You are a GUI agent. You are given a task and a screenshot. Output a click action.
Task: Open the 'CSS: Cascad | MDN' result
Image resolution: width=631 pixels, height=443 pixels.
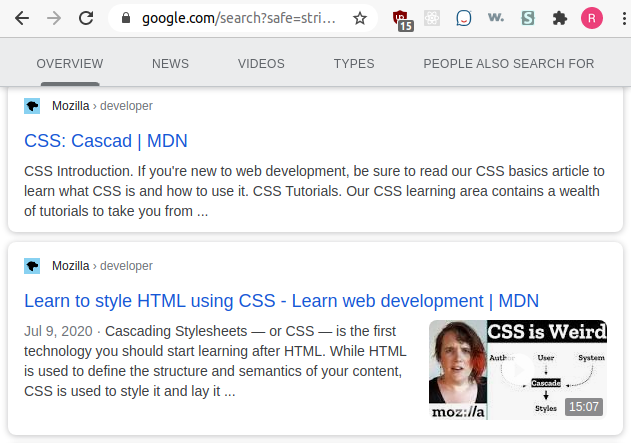tap(105, 141)
